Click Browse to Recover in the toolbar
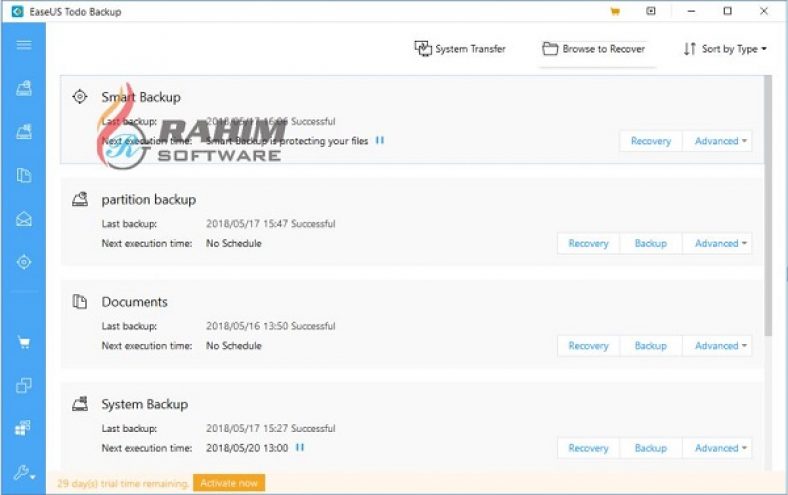Screen dimensions: 788x495 [x=594, y=49]
